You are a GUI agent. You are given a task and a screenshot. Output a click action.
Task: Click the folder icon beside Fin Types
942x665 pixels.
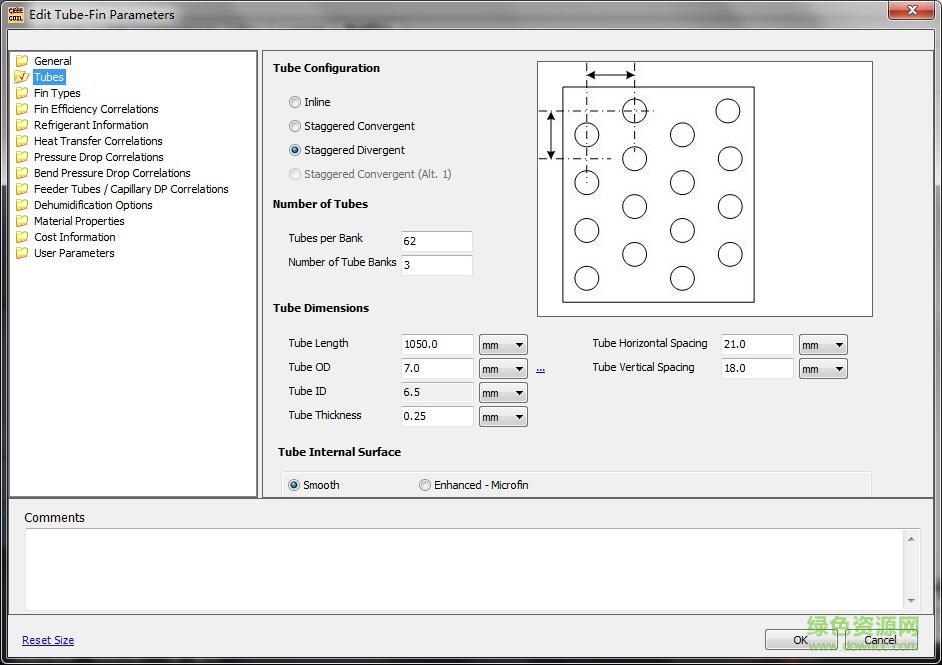pos(22,93)
